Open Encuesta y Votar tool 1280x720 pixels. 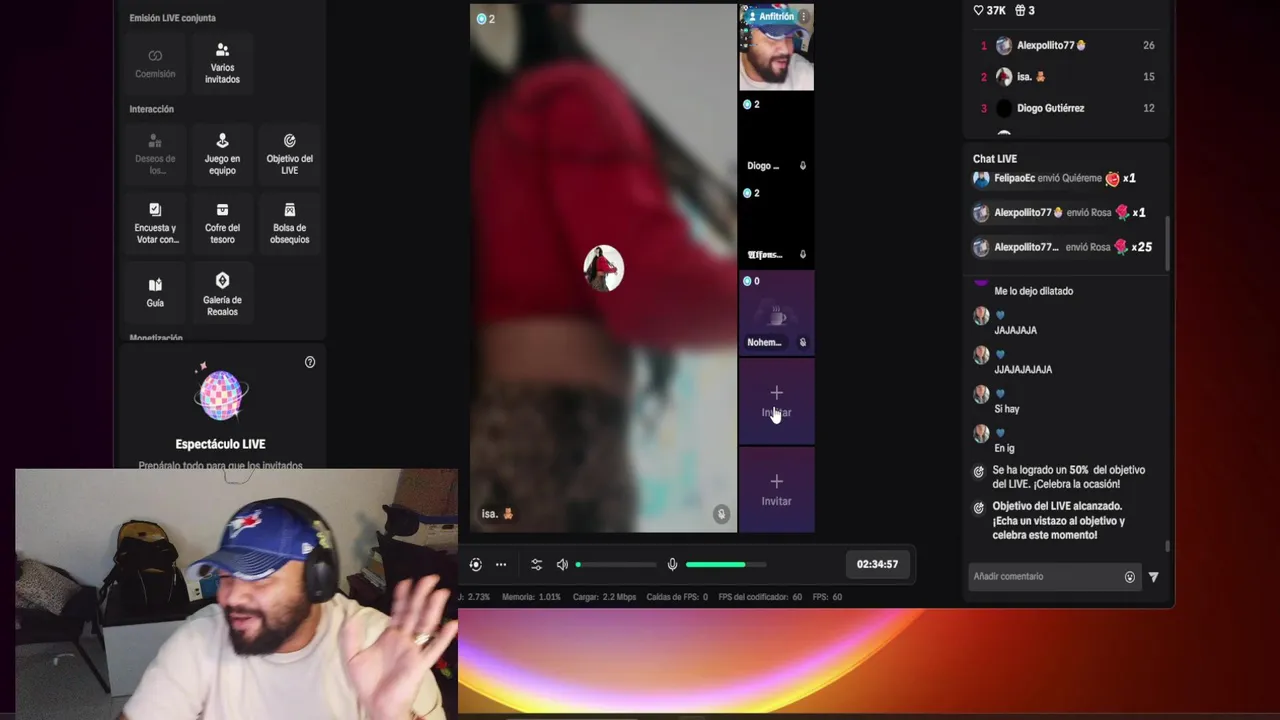pyautogui.click(x=155, y=222)
